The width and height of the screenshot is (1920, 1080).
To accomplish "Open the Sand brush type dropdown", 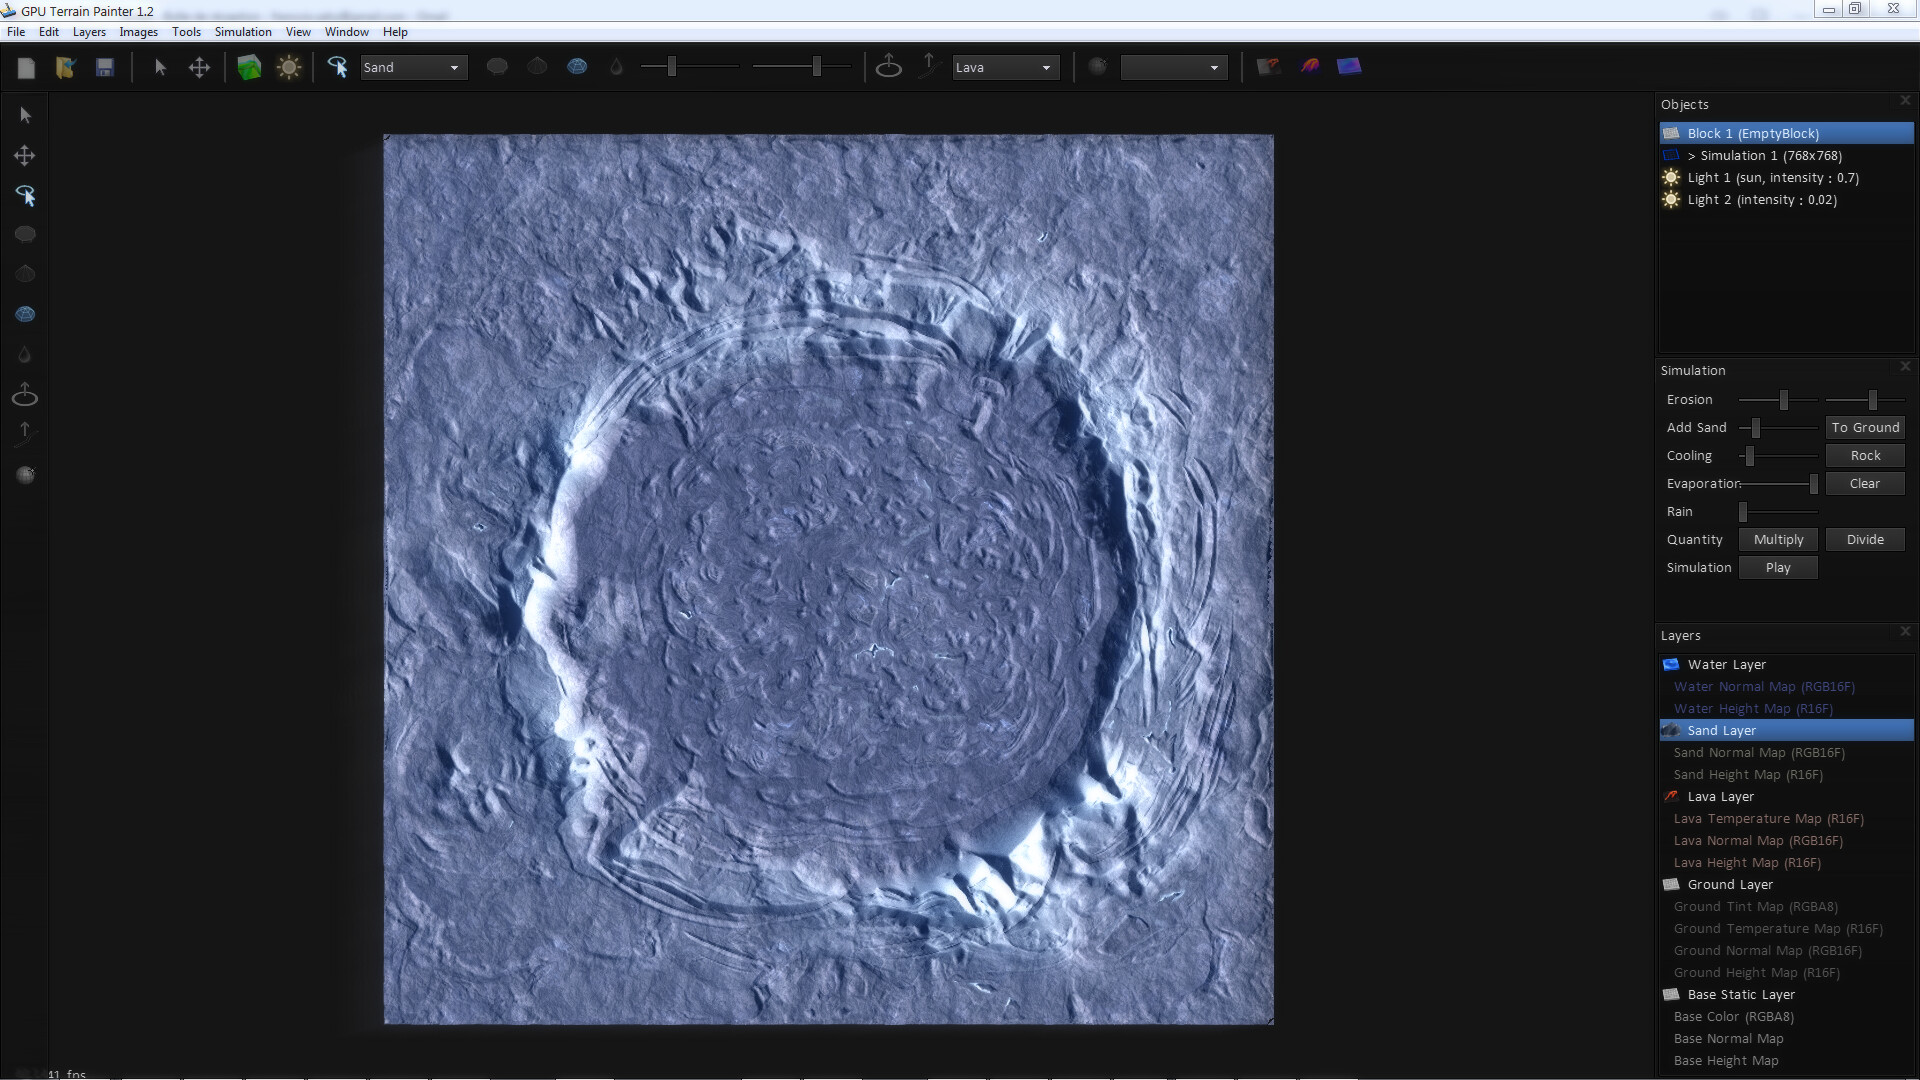I will [x=412, y=67].
